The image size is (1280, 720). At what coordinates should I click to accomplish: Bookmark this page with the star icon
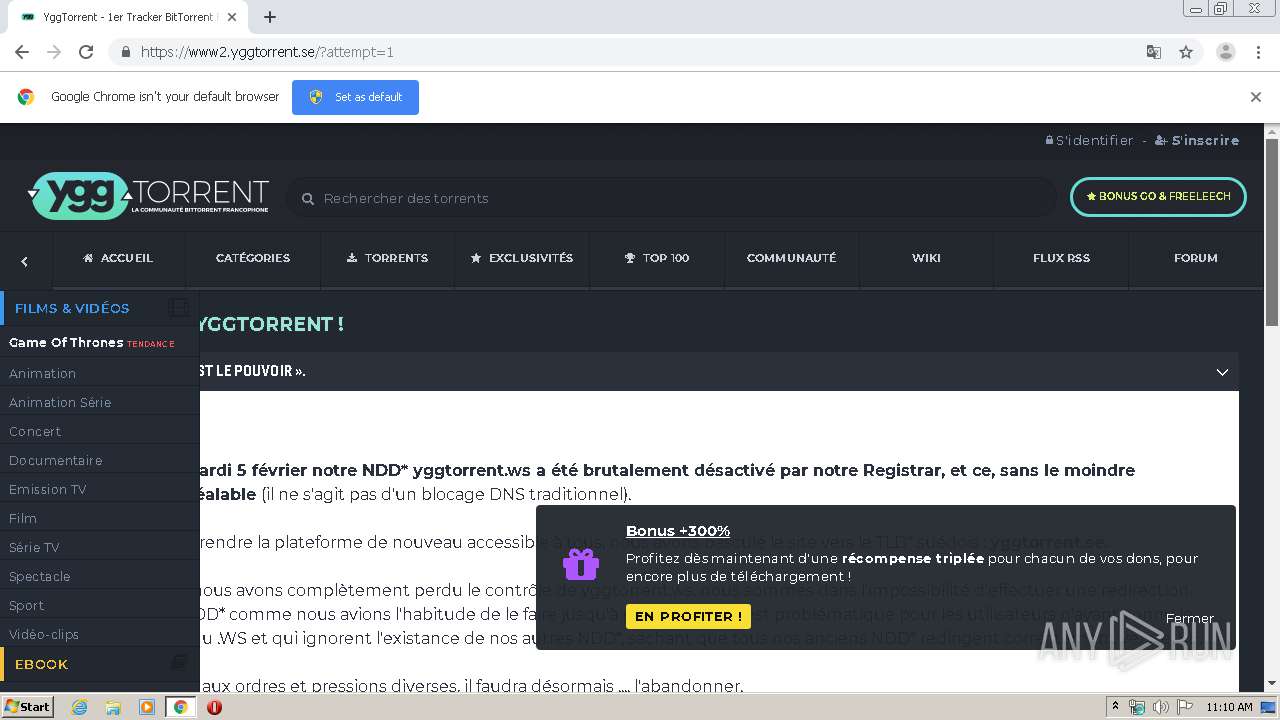[1186, 52]
